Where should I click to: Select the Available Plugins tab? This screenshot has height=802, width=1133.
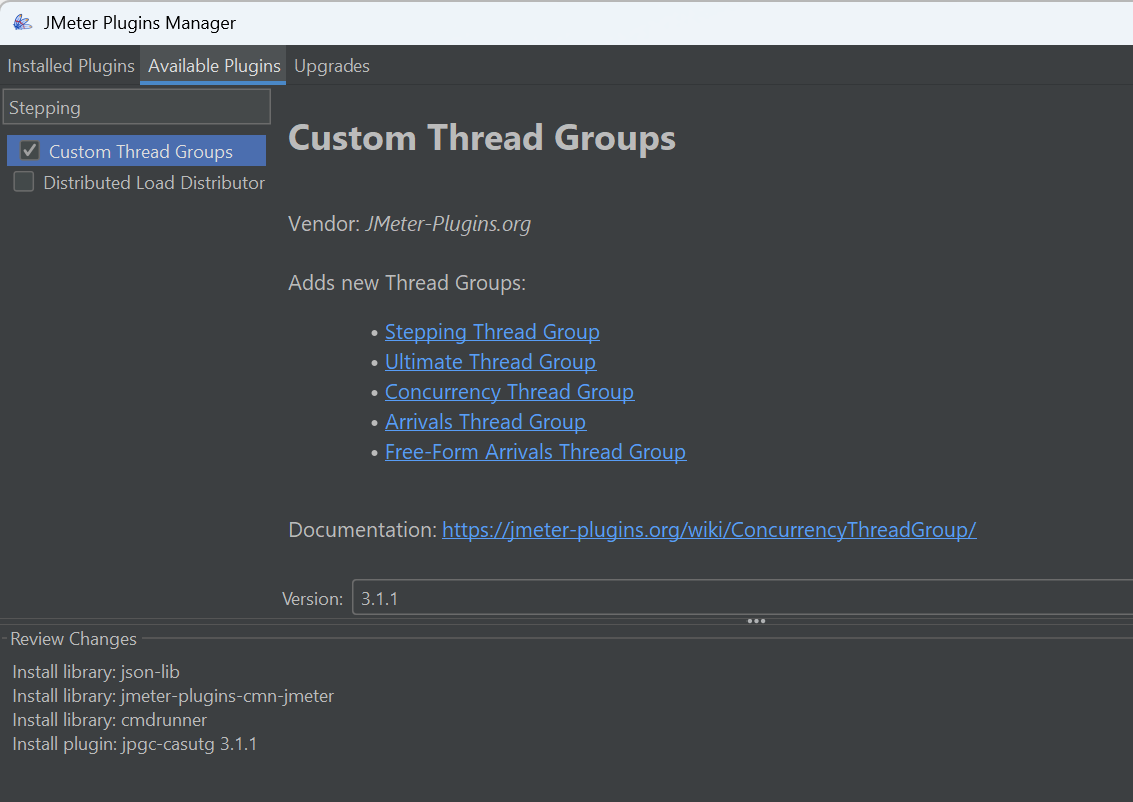point(214,66)
